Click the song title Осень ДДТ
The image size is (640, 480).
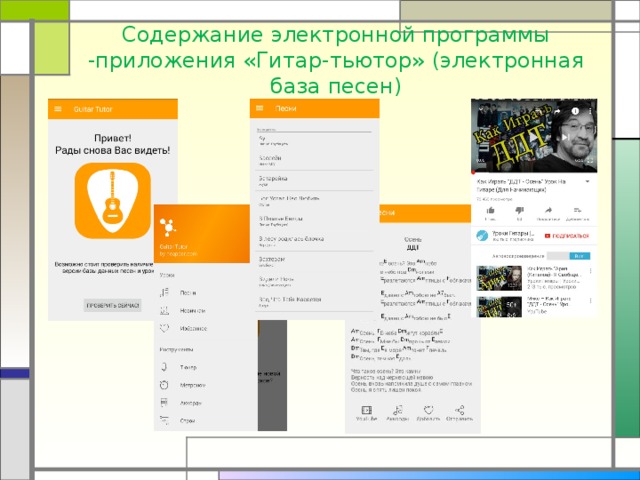pyautogui.click(x=413, y=244)
